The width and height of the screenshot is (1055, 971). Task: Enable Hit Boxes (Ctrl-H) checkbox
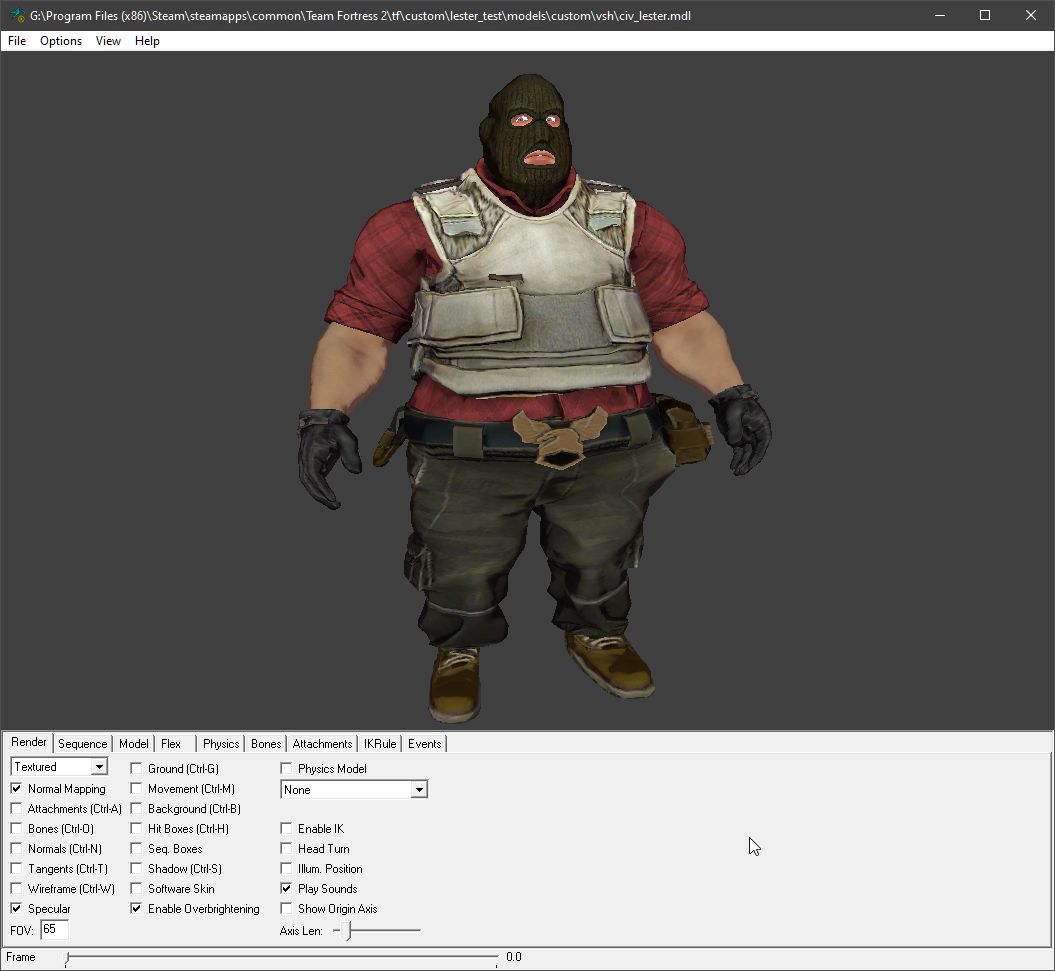tap(136, 828)
